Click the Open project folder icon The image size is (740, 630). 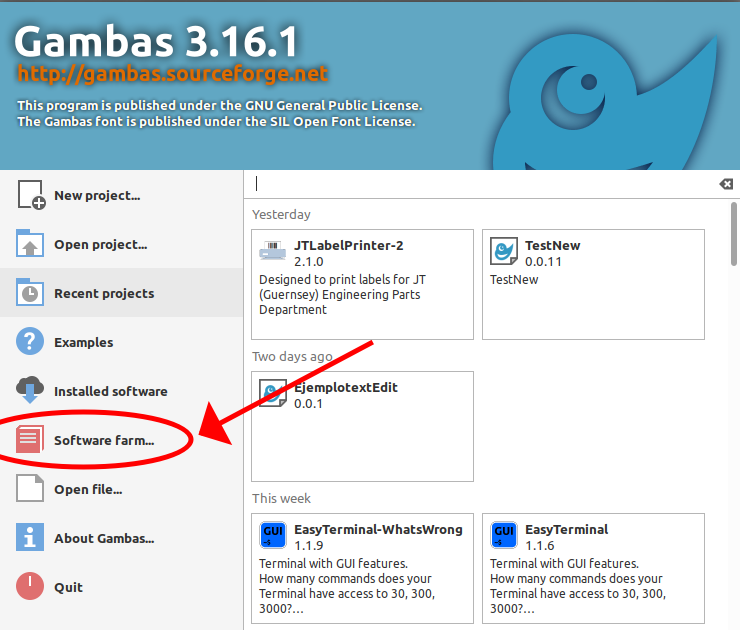click(x=30, y=244)
